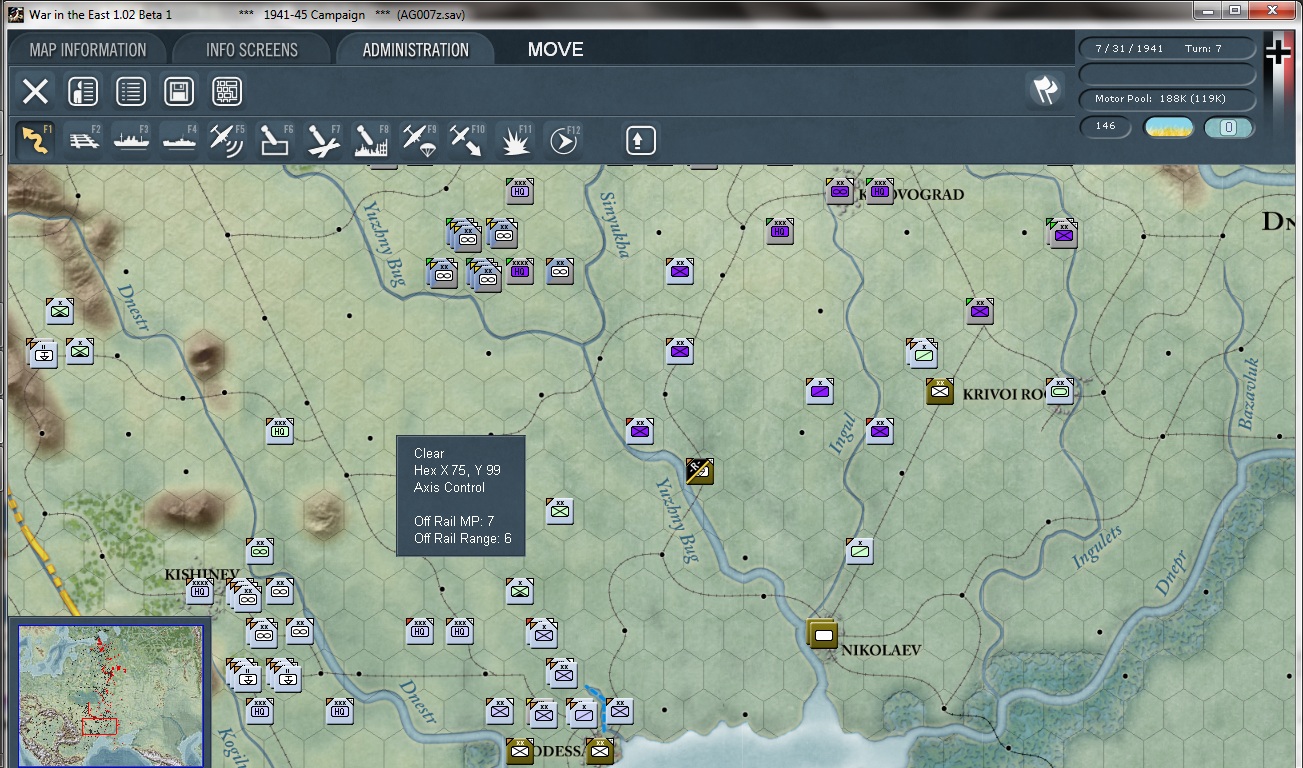Open the person-with-list report icon
The height and width of the screenshot is (768, 1303).
[83, 92]
